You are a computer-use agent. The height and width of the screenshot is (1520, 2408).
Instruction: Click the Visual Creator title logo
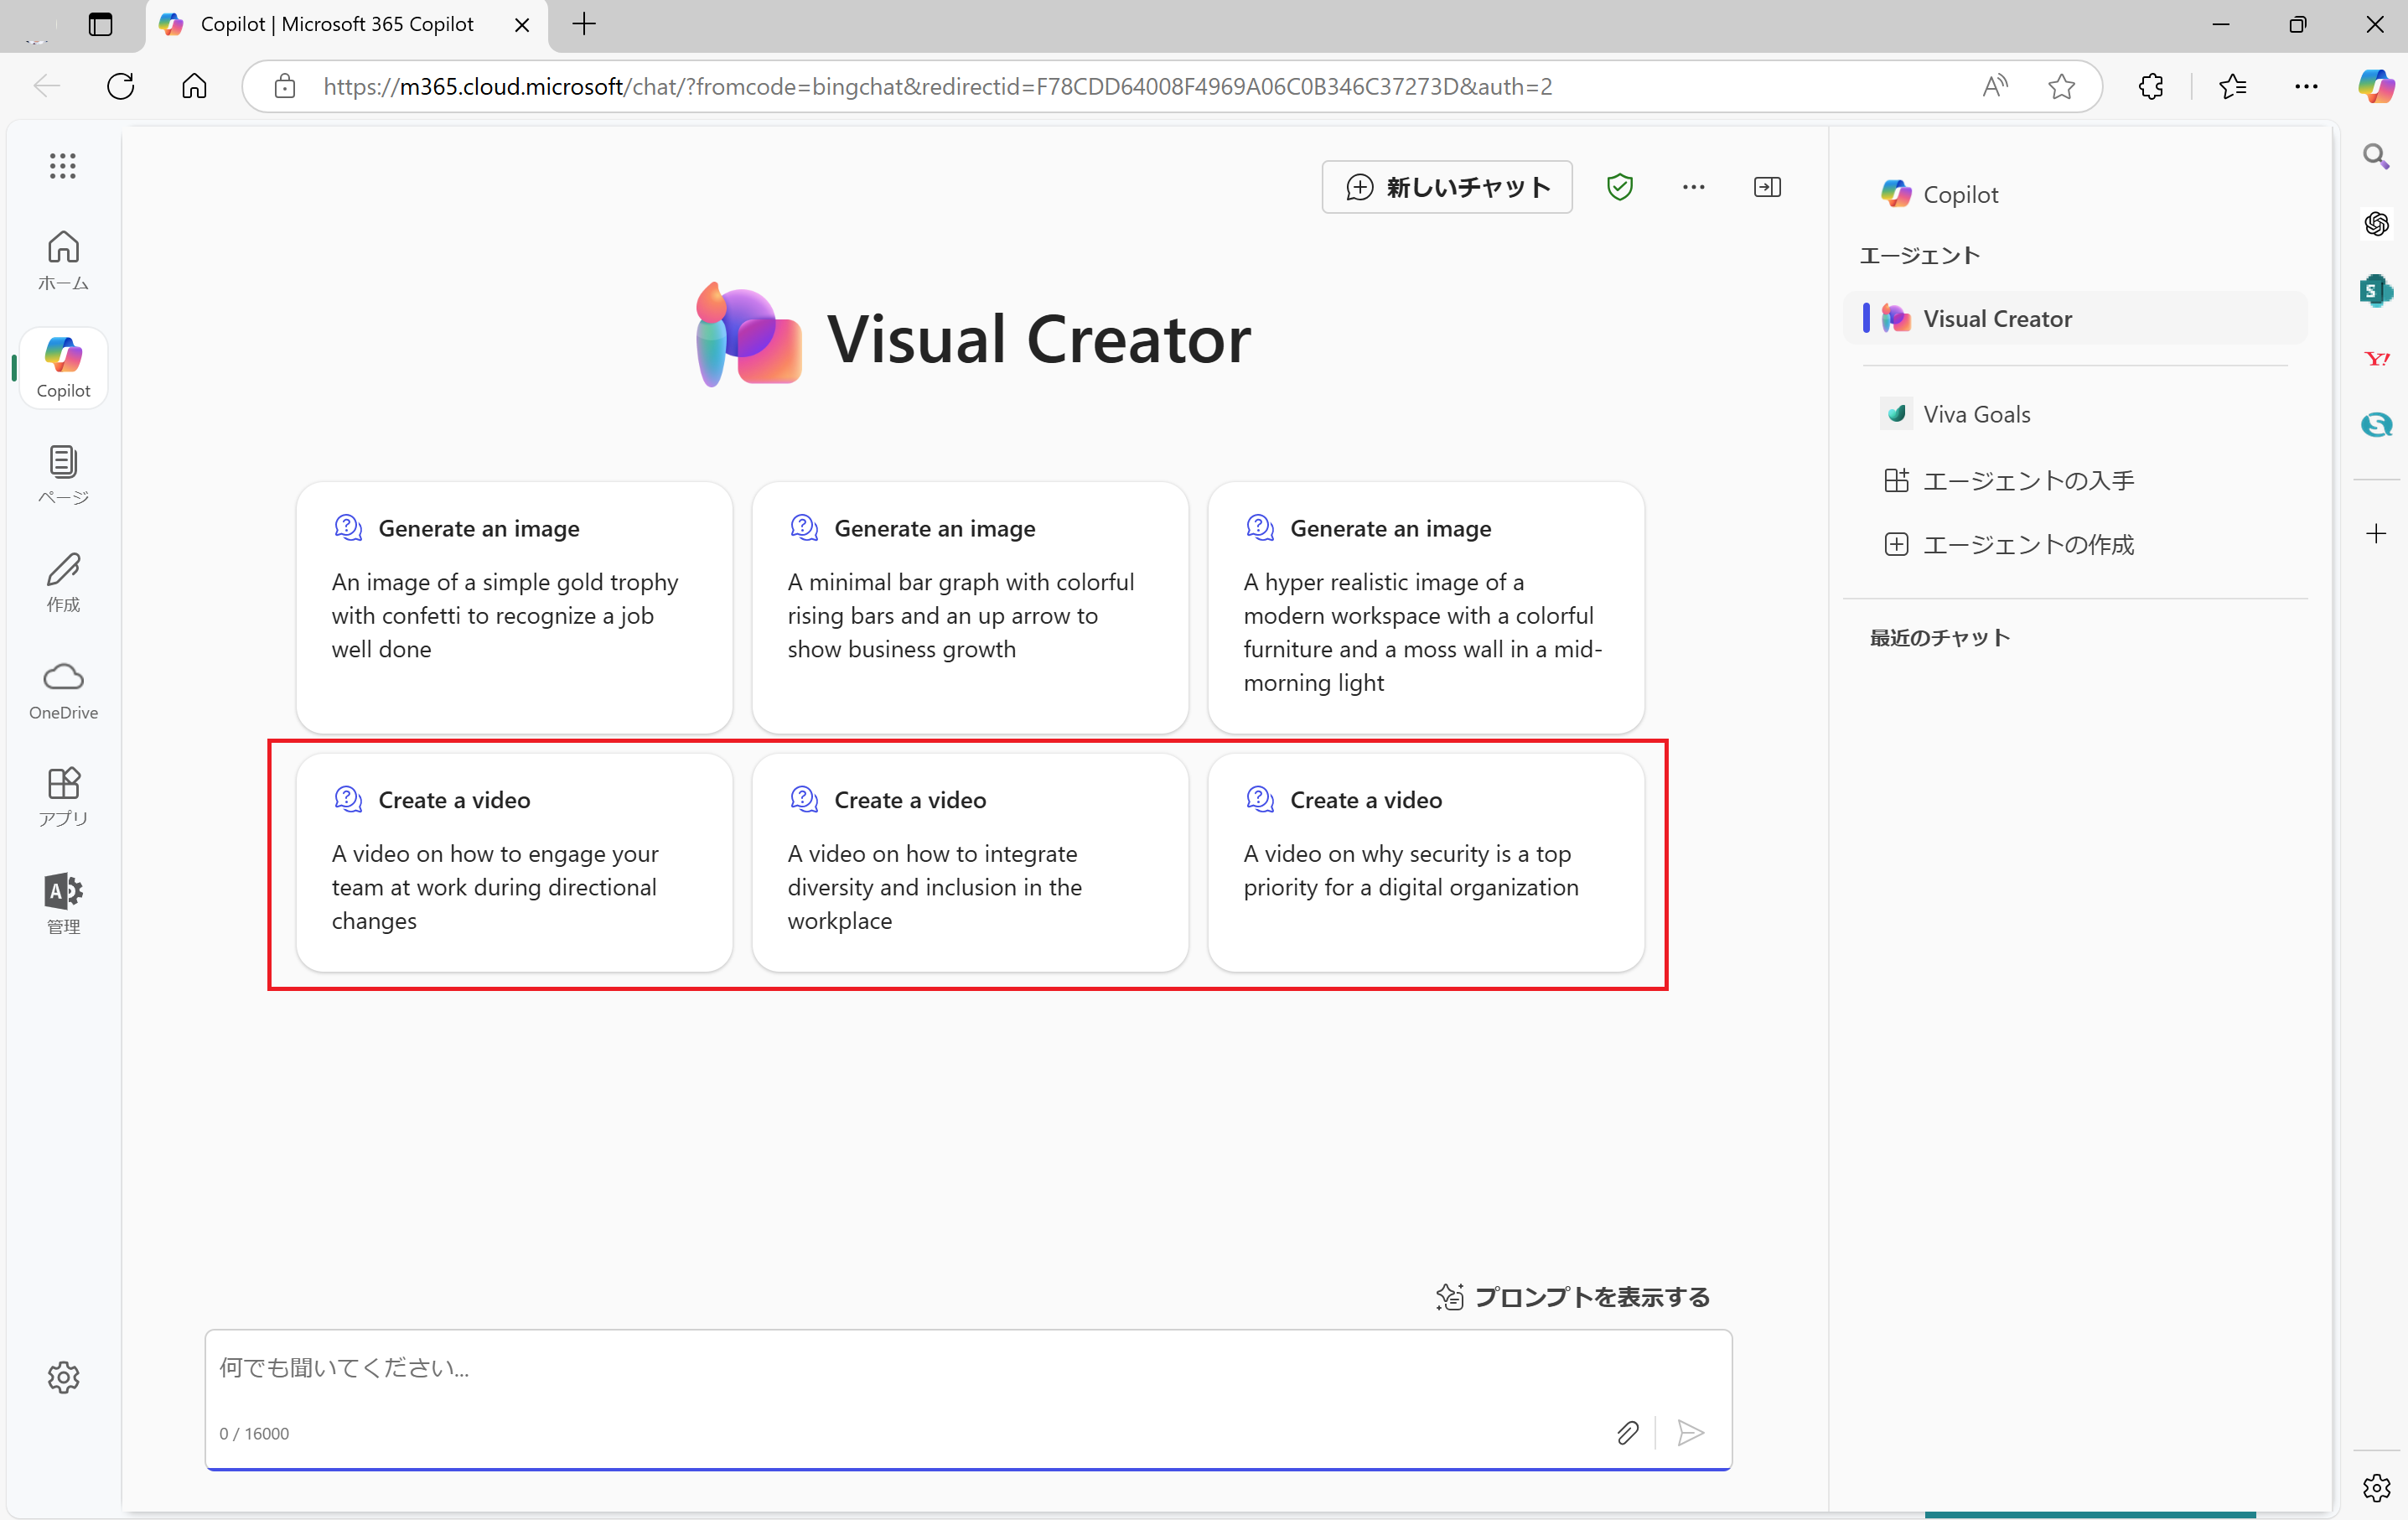(x=748, y=334)
